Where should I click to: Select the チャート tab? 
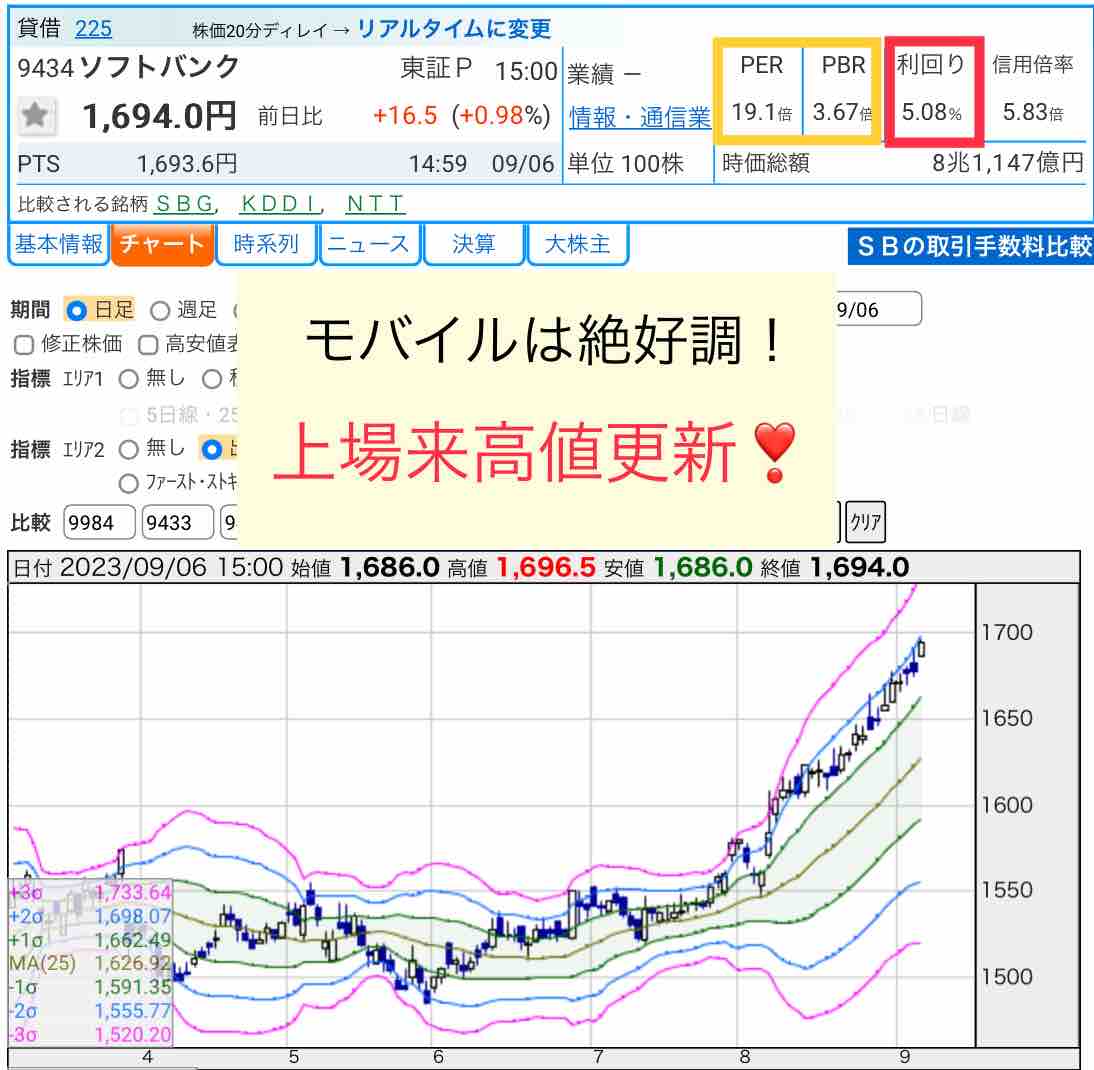coord(162,244)
